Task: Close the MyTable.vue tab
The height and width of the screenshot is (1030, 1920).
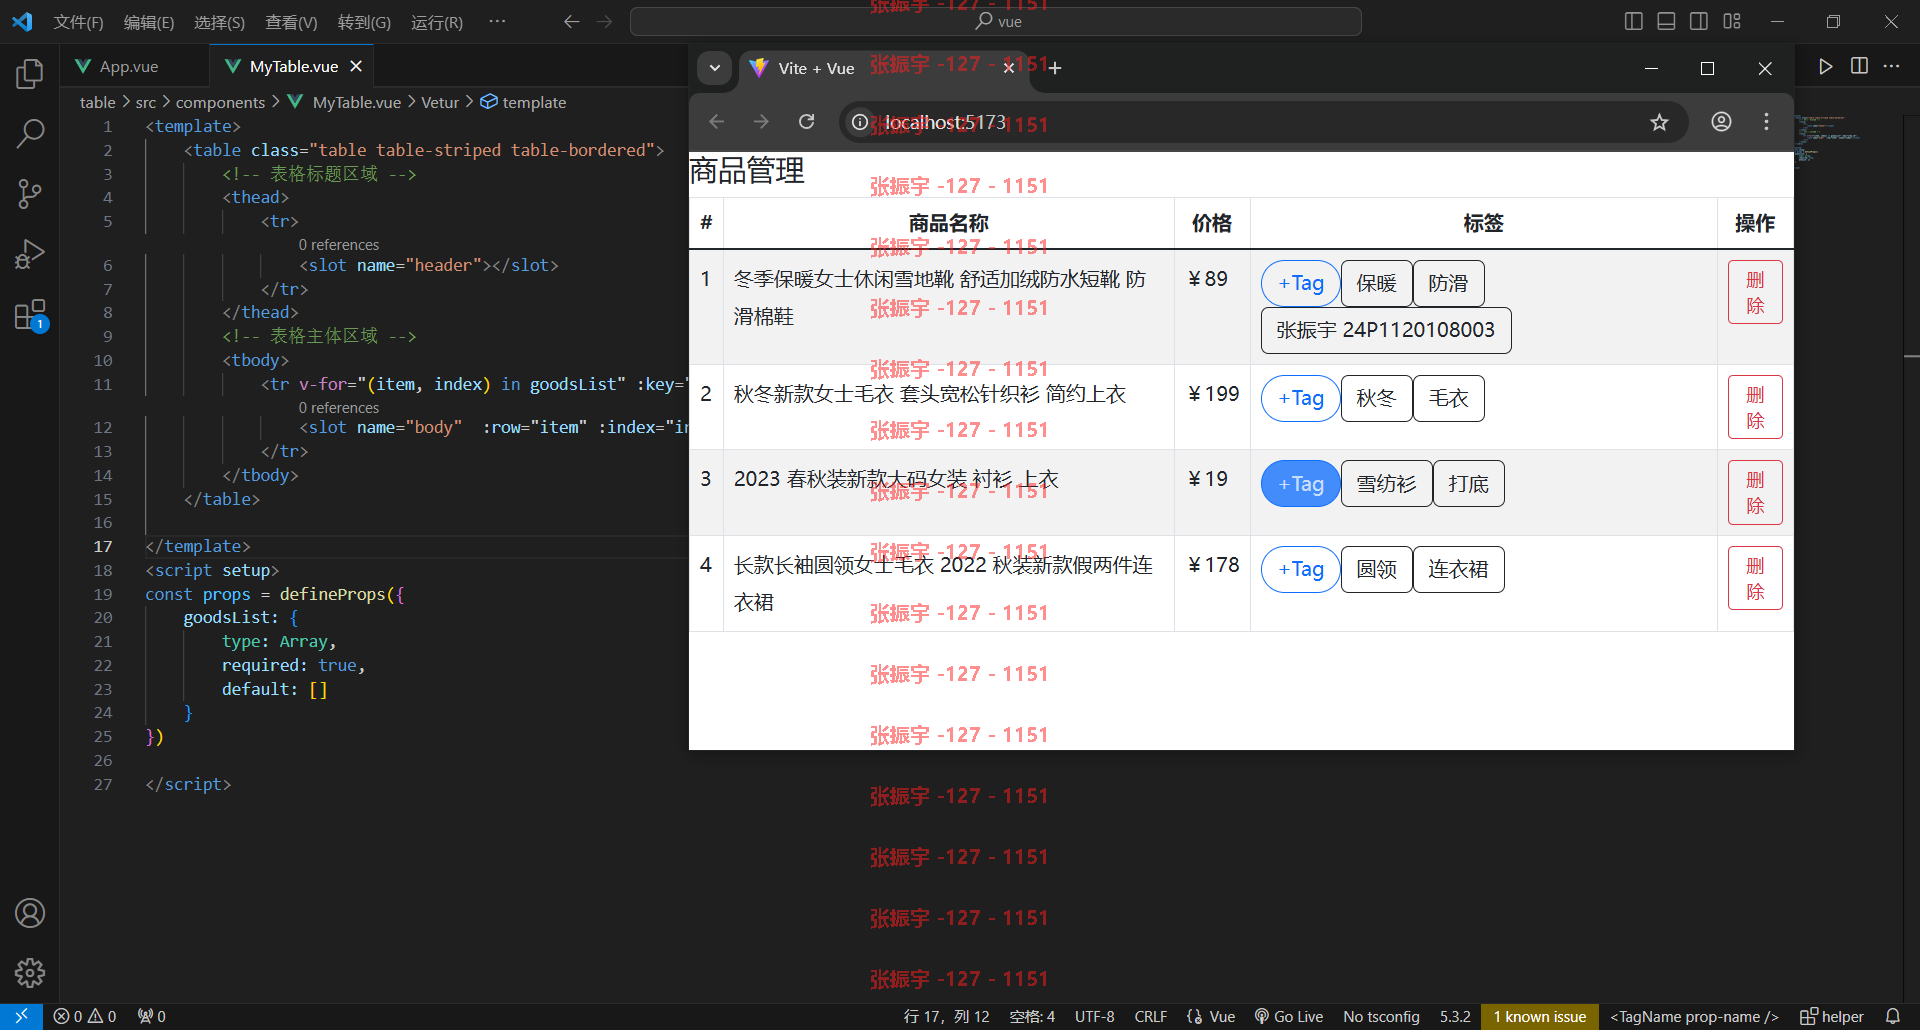Action: [356, 66]
